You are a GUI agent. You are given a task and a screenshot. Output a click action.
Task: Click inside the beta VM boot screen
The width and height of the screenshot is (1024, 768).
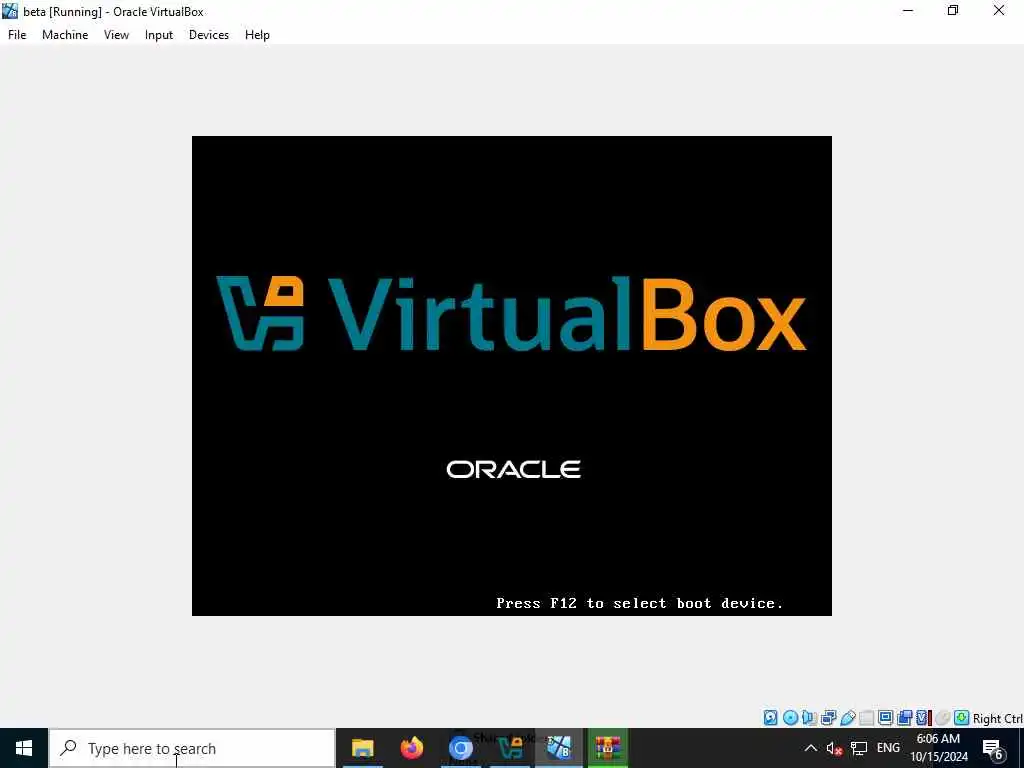(511, 376)
